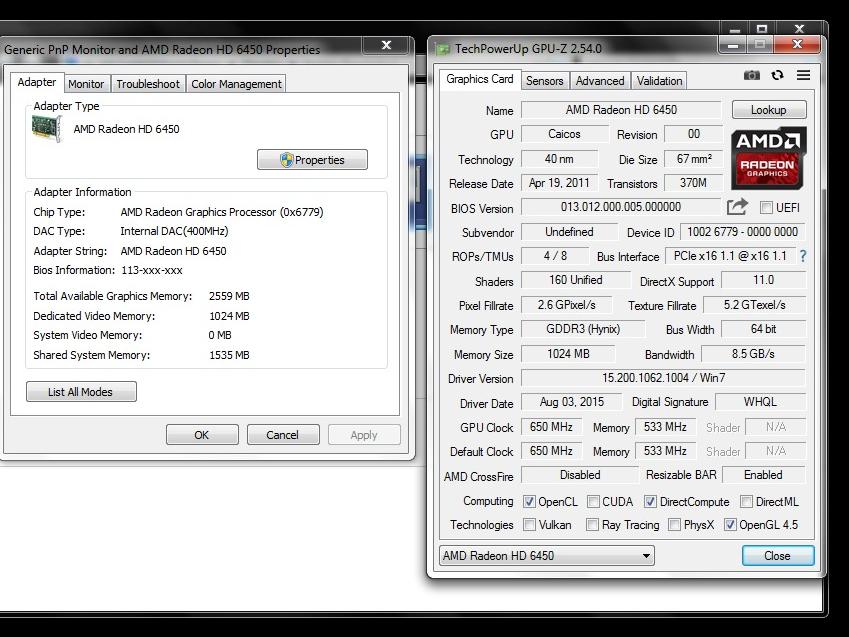Click the Digital Signature value WHQL
Viewport: 849px width, 637px height.
coord(760,402)
